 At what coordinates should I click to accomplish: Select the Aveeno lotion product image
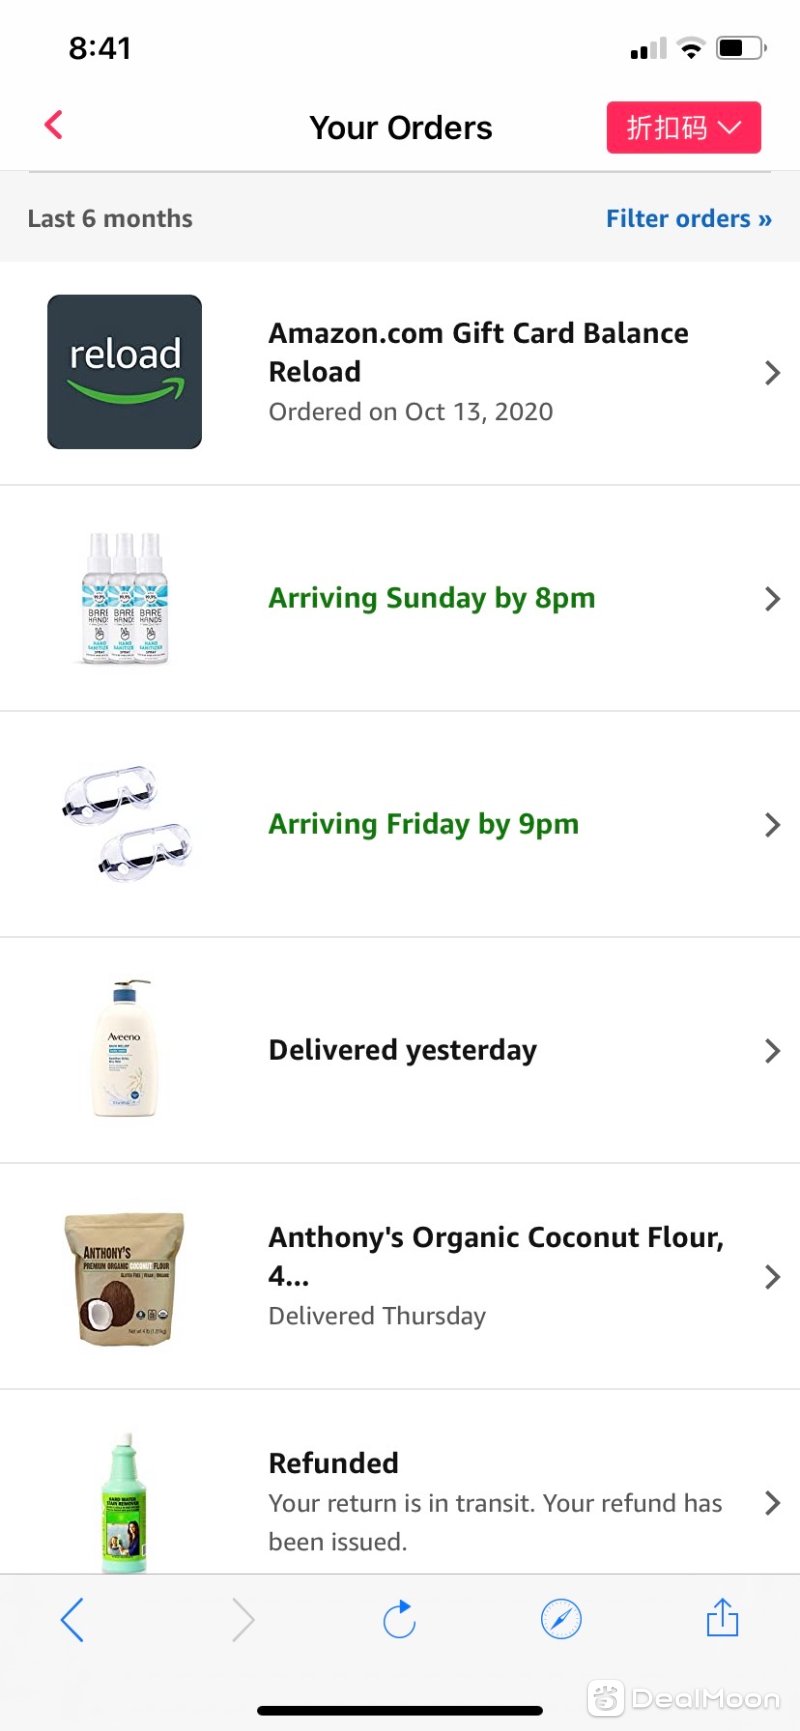pyautogui.click(x=125, y=1049)
